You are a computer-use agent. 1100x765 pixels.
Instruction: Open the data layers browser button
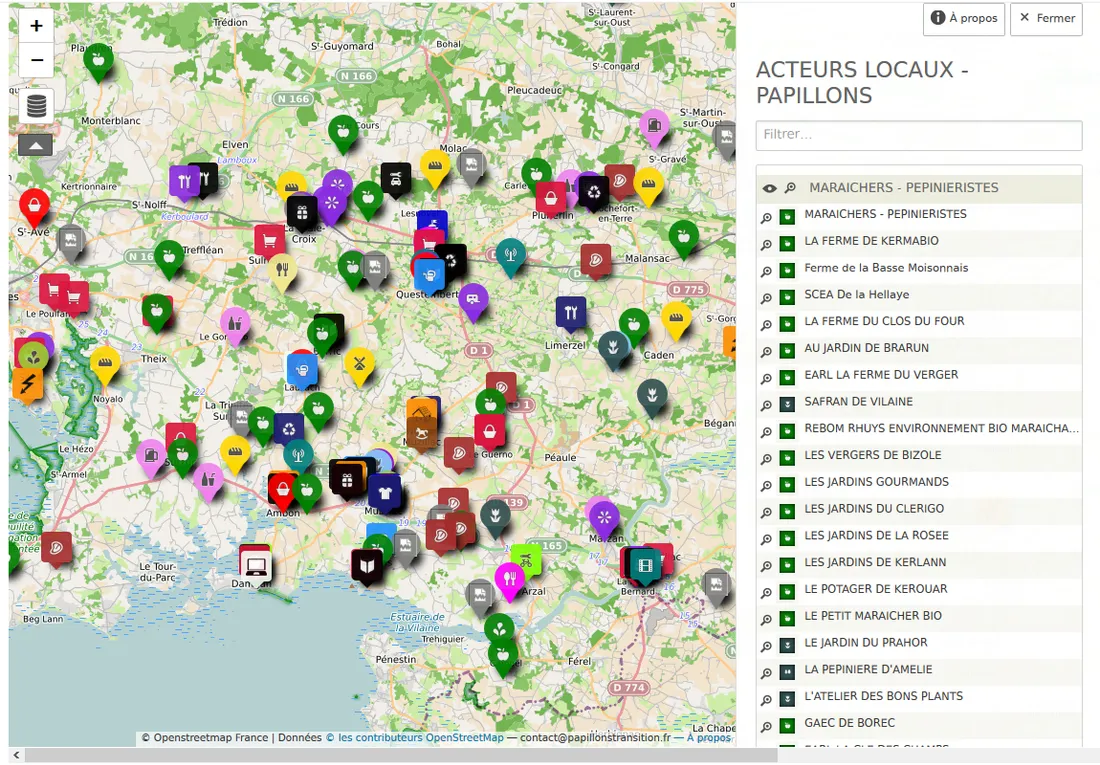(36, 105)
